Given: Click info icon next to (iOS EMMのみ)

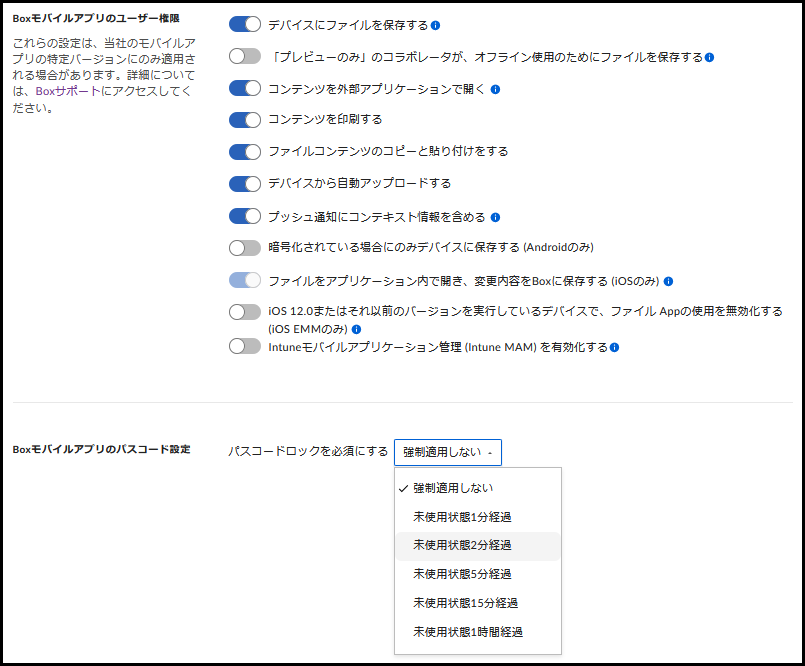Looking at the screenshot, I should coord(356,329).
